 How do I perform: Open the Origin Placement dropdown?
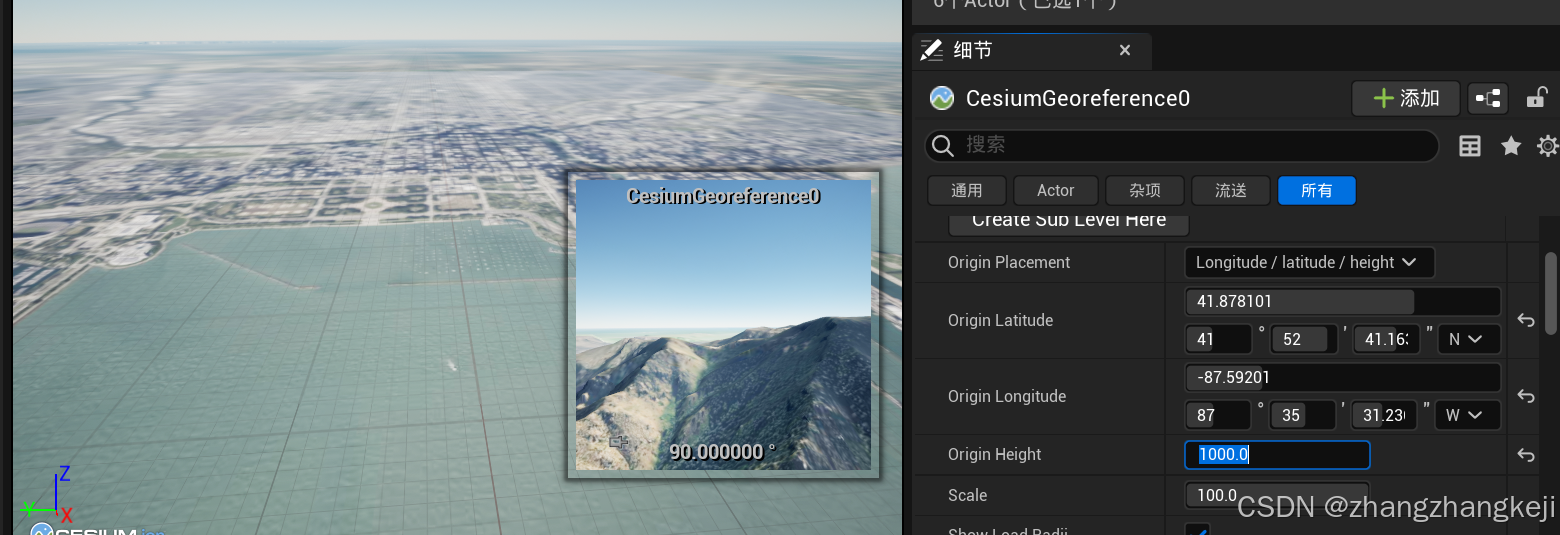click(x=1310, y=262)
